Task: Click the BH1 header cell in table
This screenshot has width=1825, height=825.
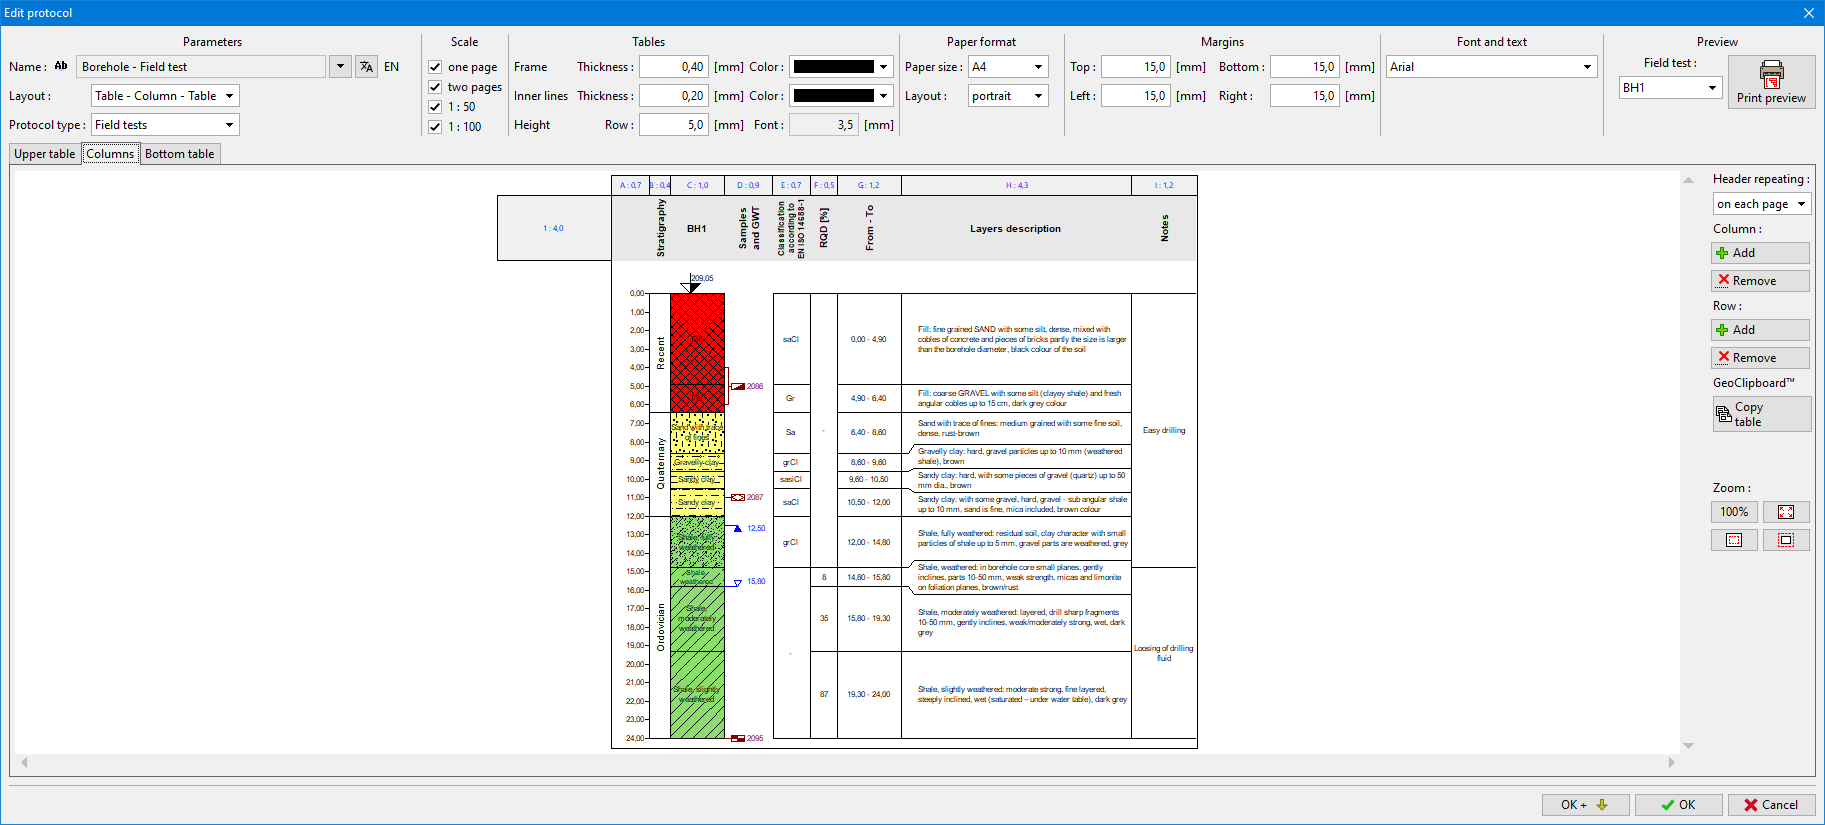Action: tap(697, 228)
